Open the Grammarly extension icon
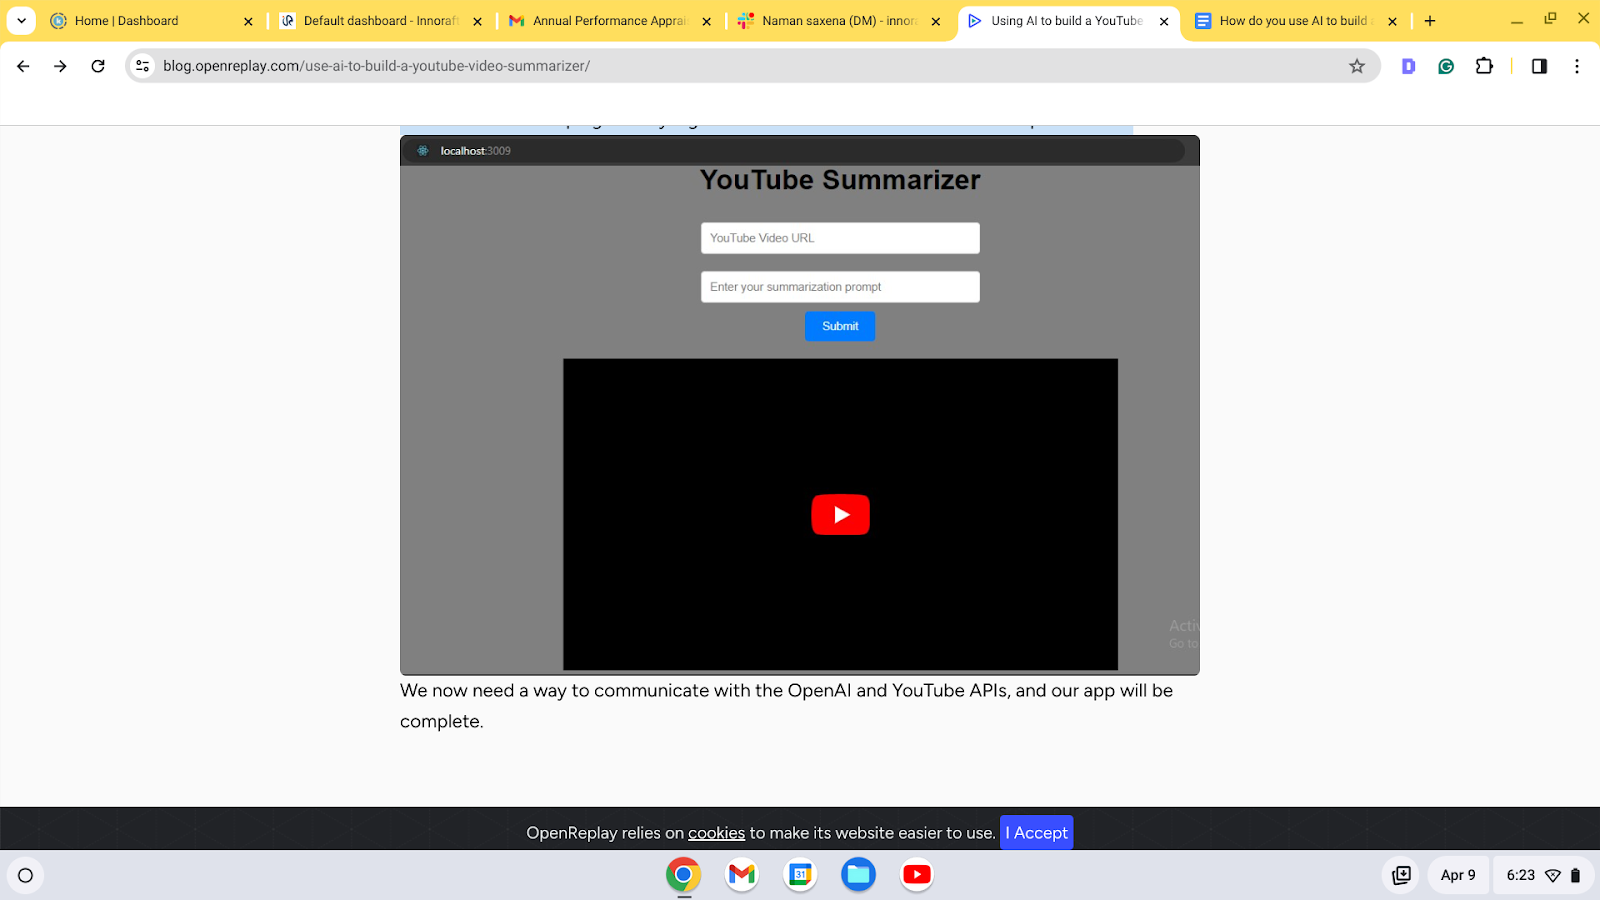Image resolution: width=1600 pixels, height=900 pixels. 1446,66
